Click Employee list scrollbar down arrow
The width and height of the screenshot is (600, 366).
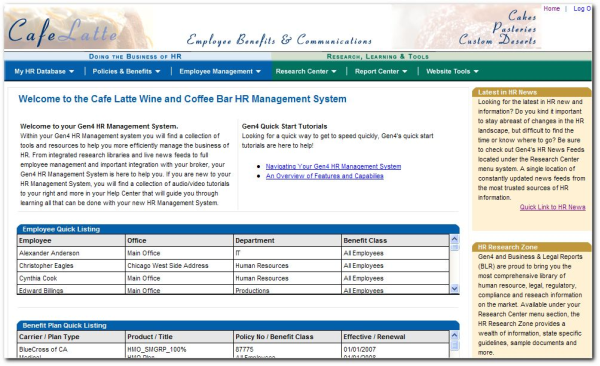click(455, 289)
